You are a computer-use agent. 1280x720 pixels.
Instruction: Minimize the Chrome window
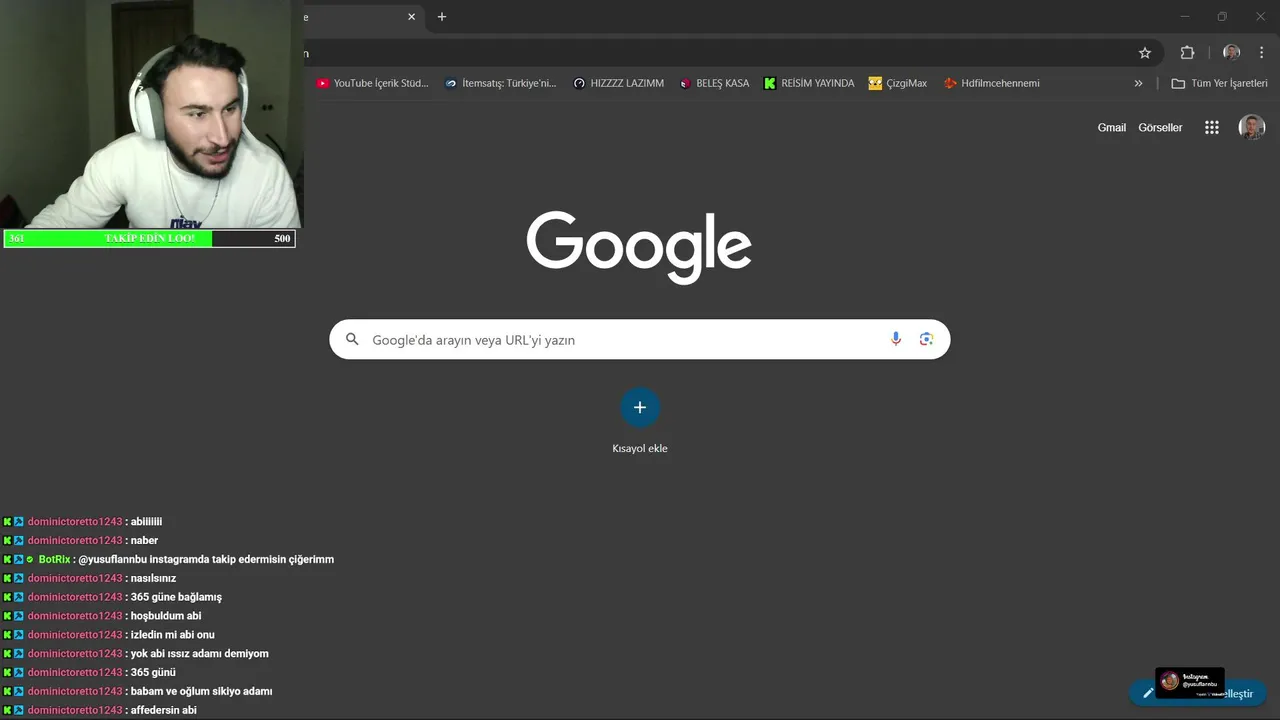[x=1185, y=17]
